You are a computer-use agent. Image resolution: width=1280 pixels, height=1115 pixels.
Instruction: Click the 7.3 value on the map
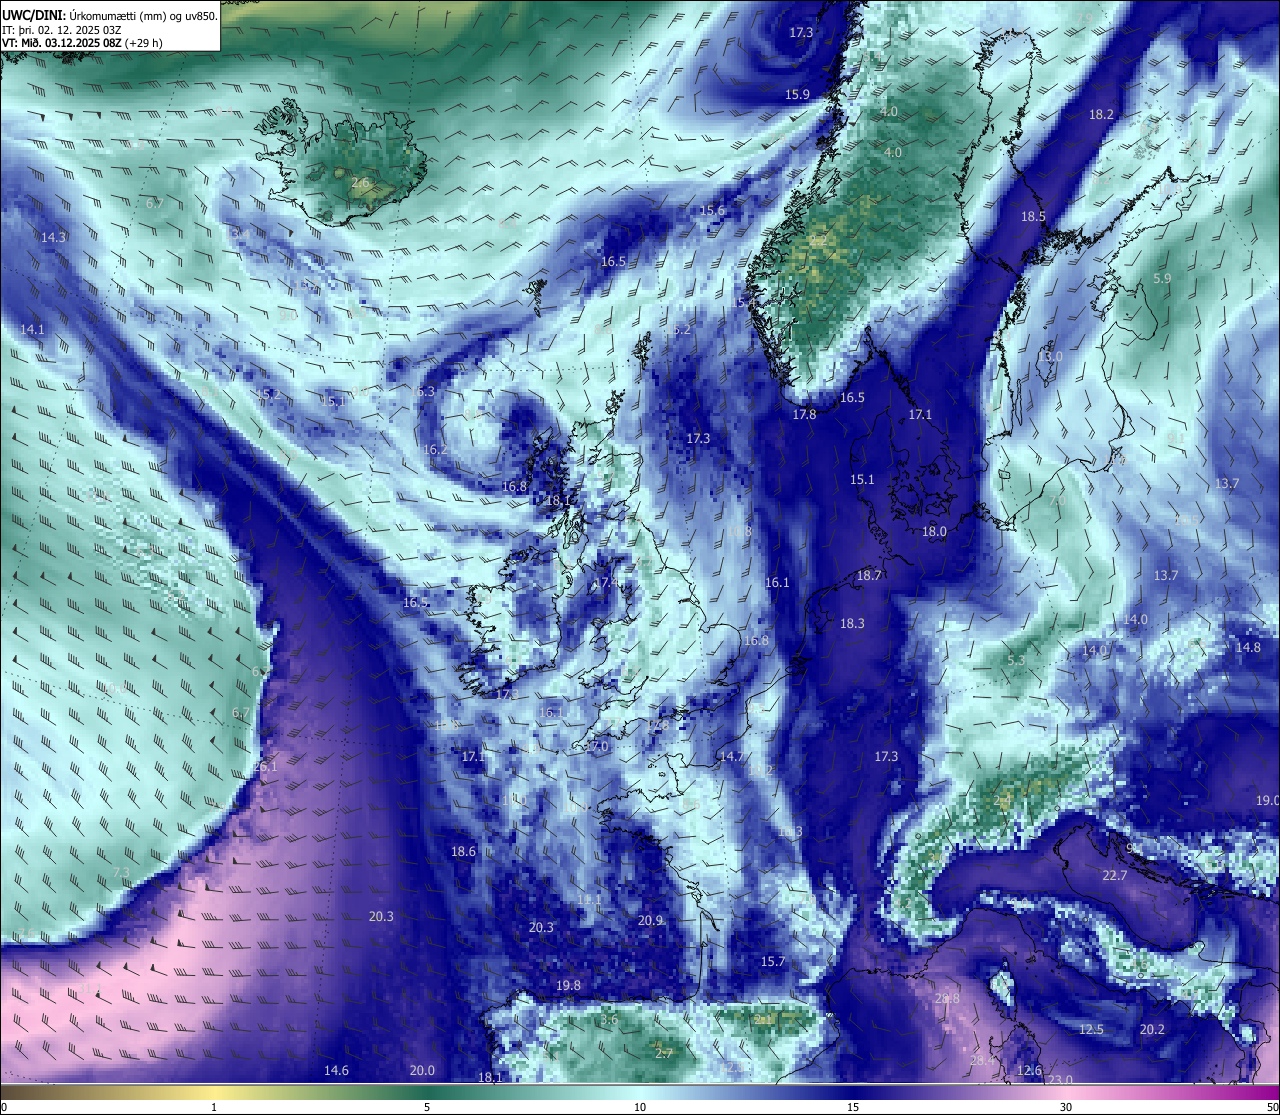click(121, 874)
